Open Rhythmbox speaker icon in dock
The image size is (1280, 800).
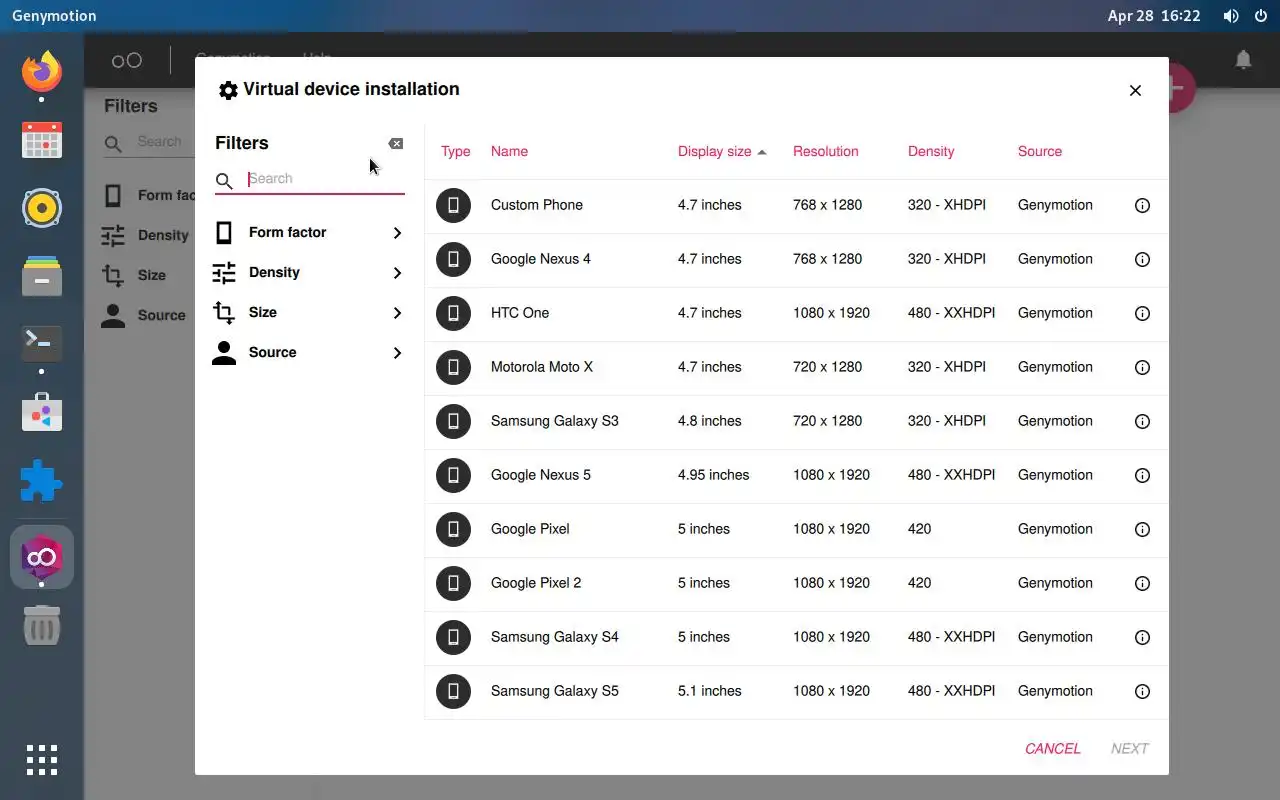[42, 208]
